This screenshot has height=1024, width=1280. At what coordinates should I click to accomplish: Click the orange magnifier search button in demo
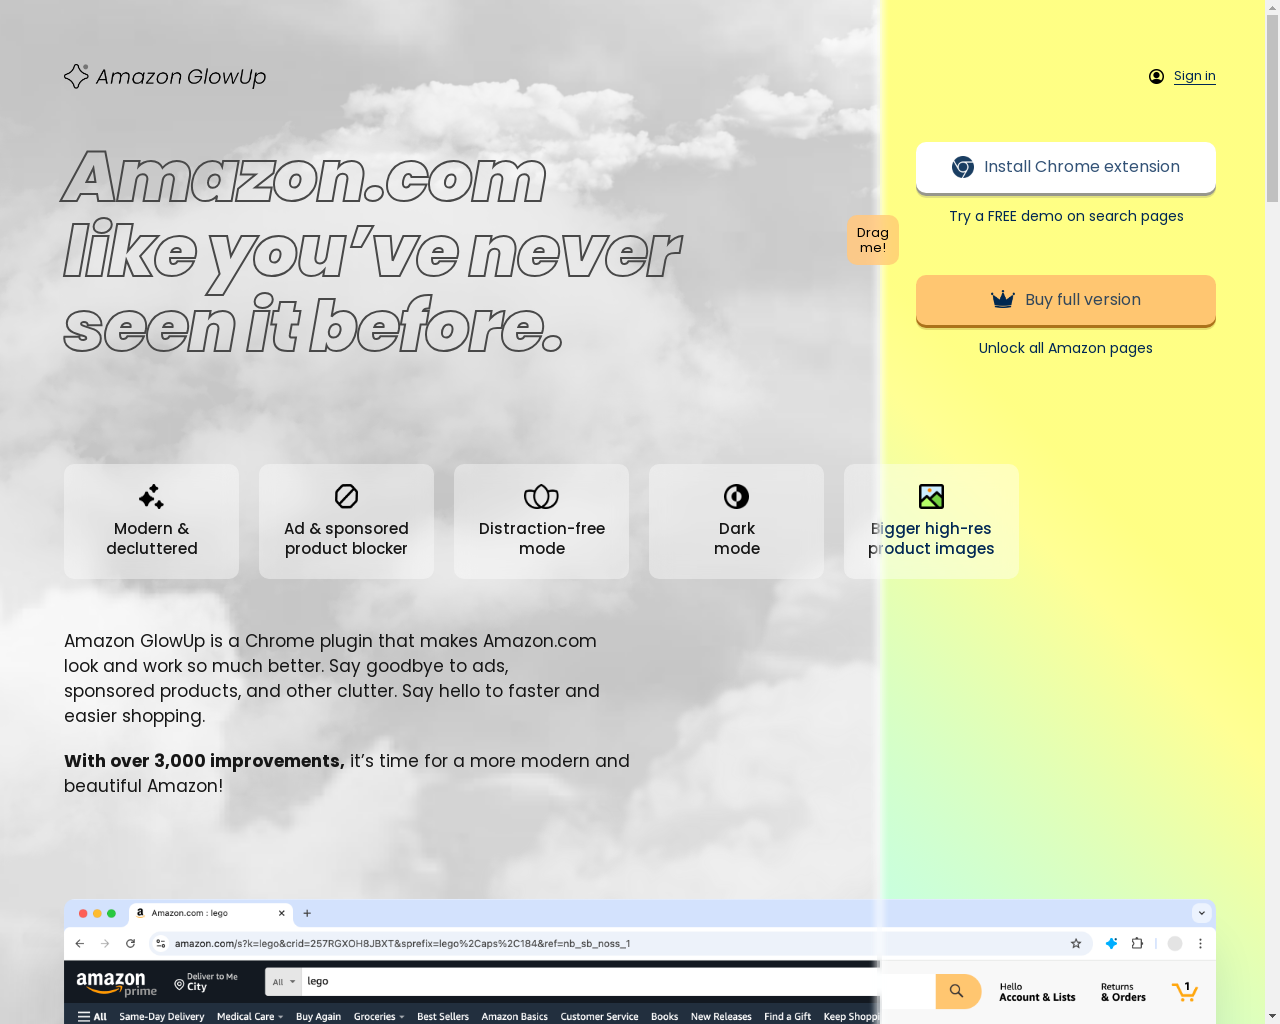click(x=957, y=991)
